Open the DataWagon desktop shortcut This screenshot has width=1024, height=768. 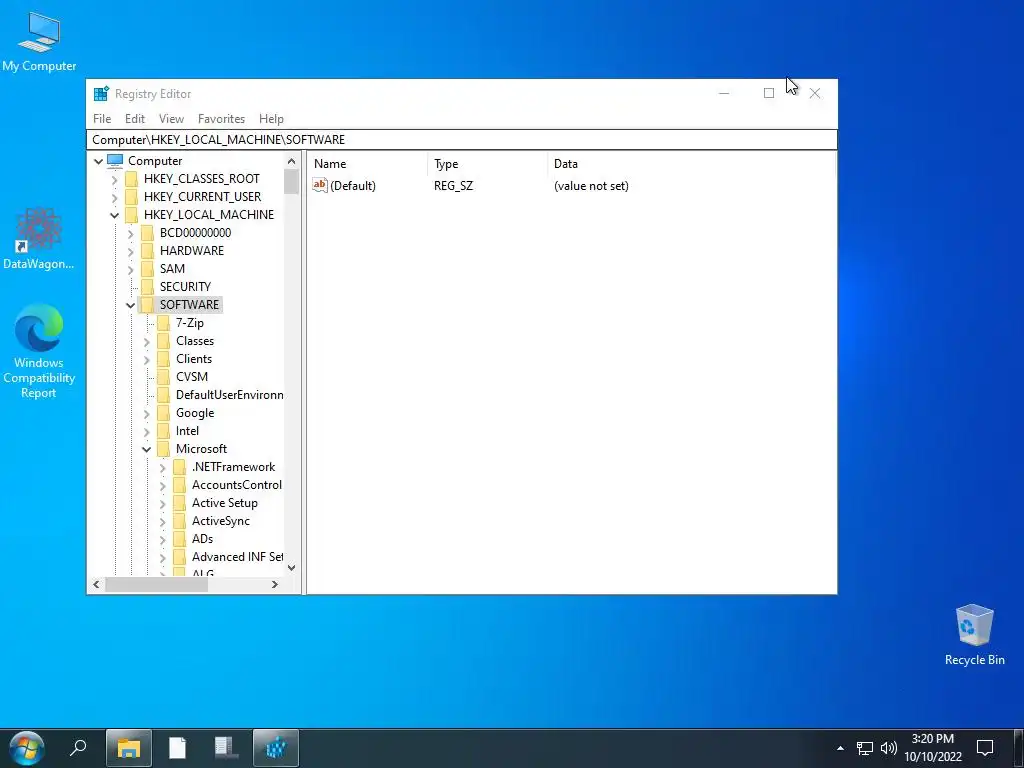pyautogui.click(x=39, y=238)
